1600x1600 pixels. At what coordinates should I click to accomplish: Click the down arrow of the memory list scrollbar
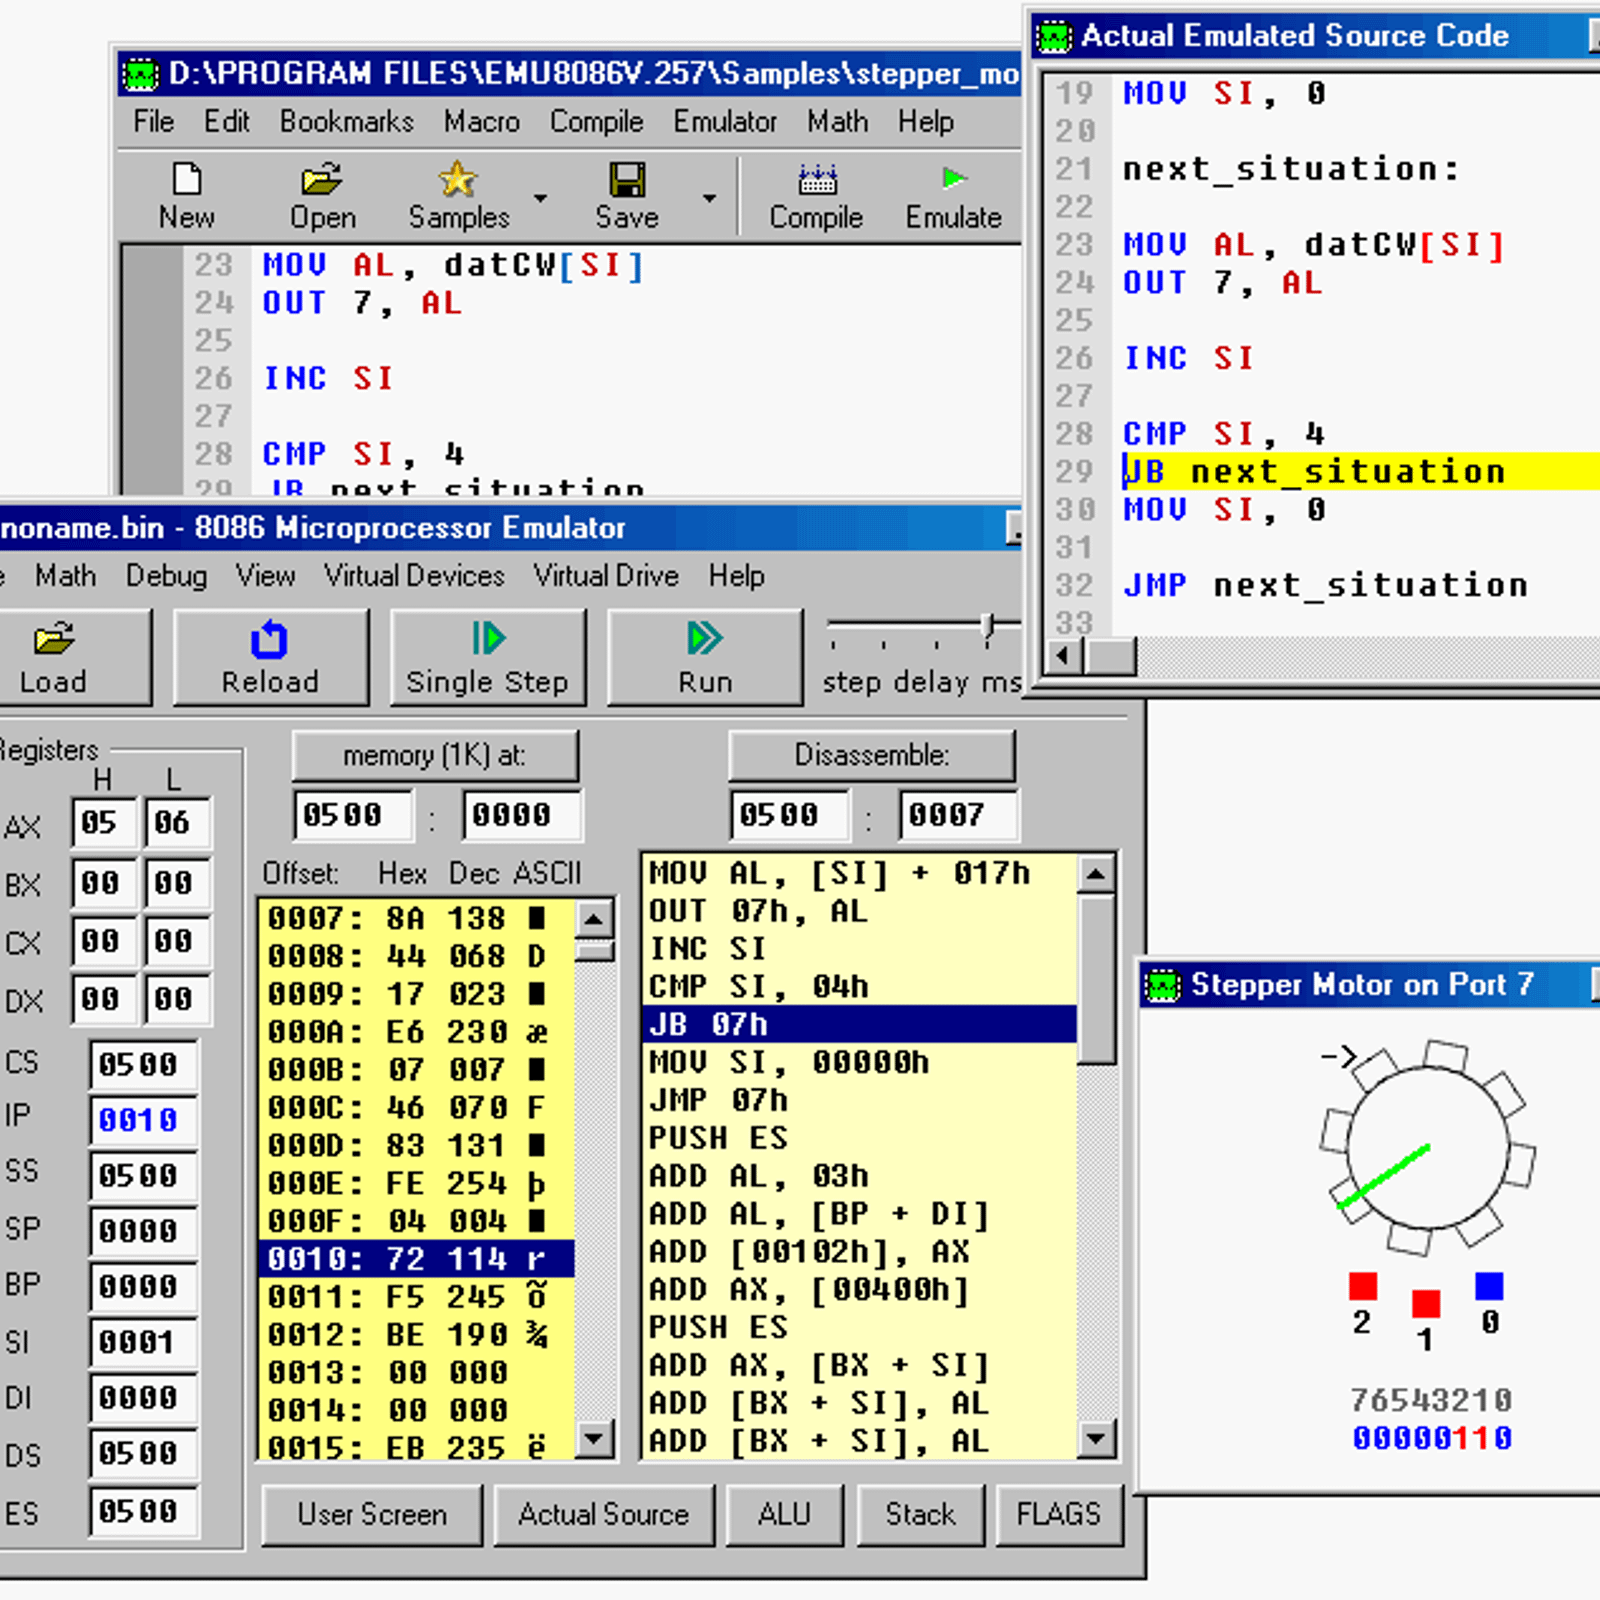pos(594,1439)
